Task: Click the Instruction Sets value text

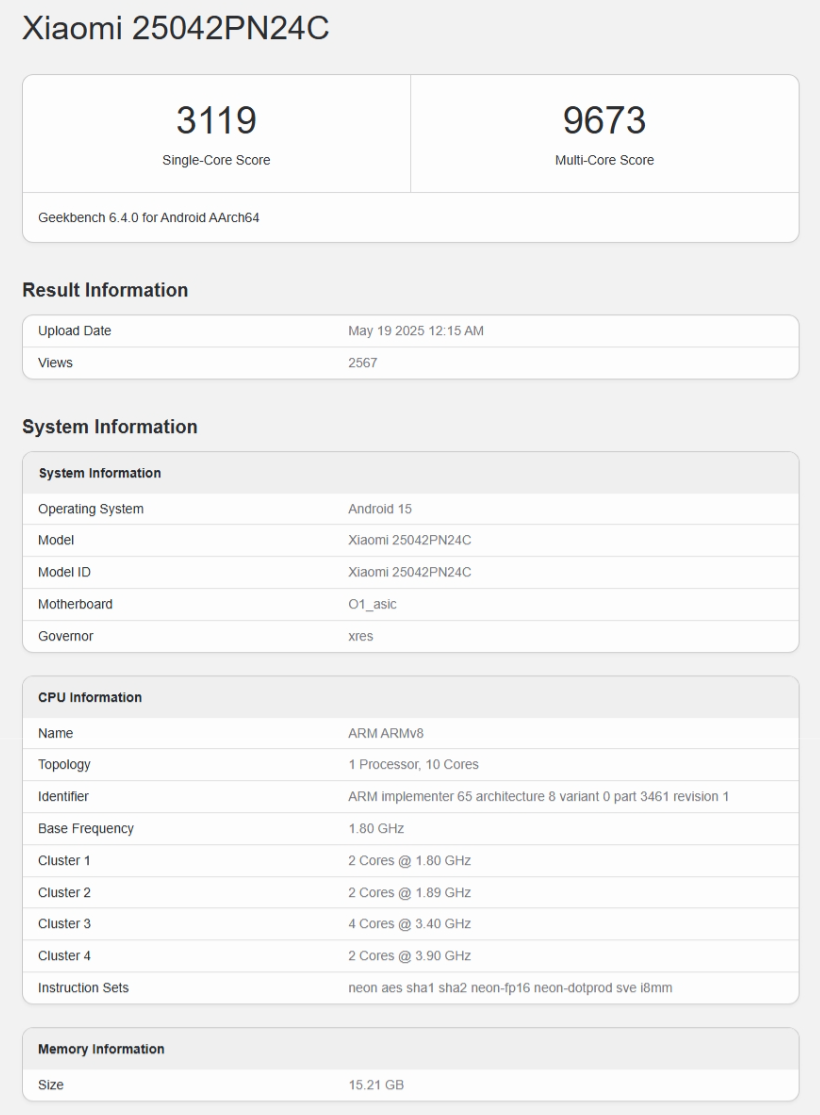Action: (510, 988)
